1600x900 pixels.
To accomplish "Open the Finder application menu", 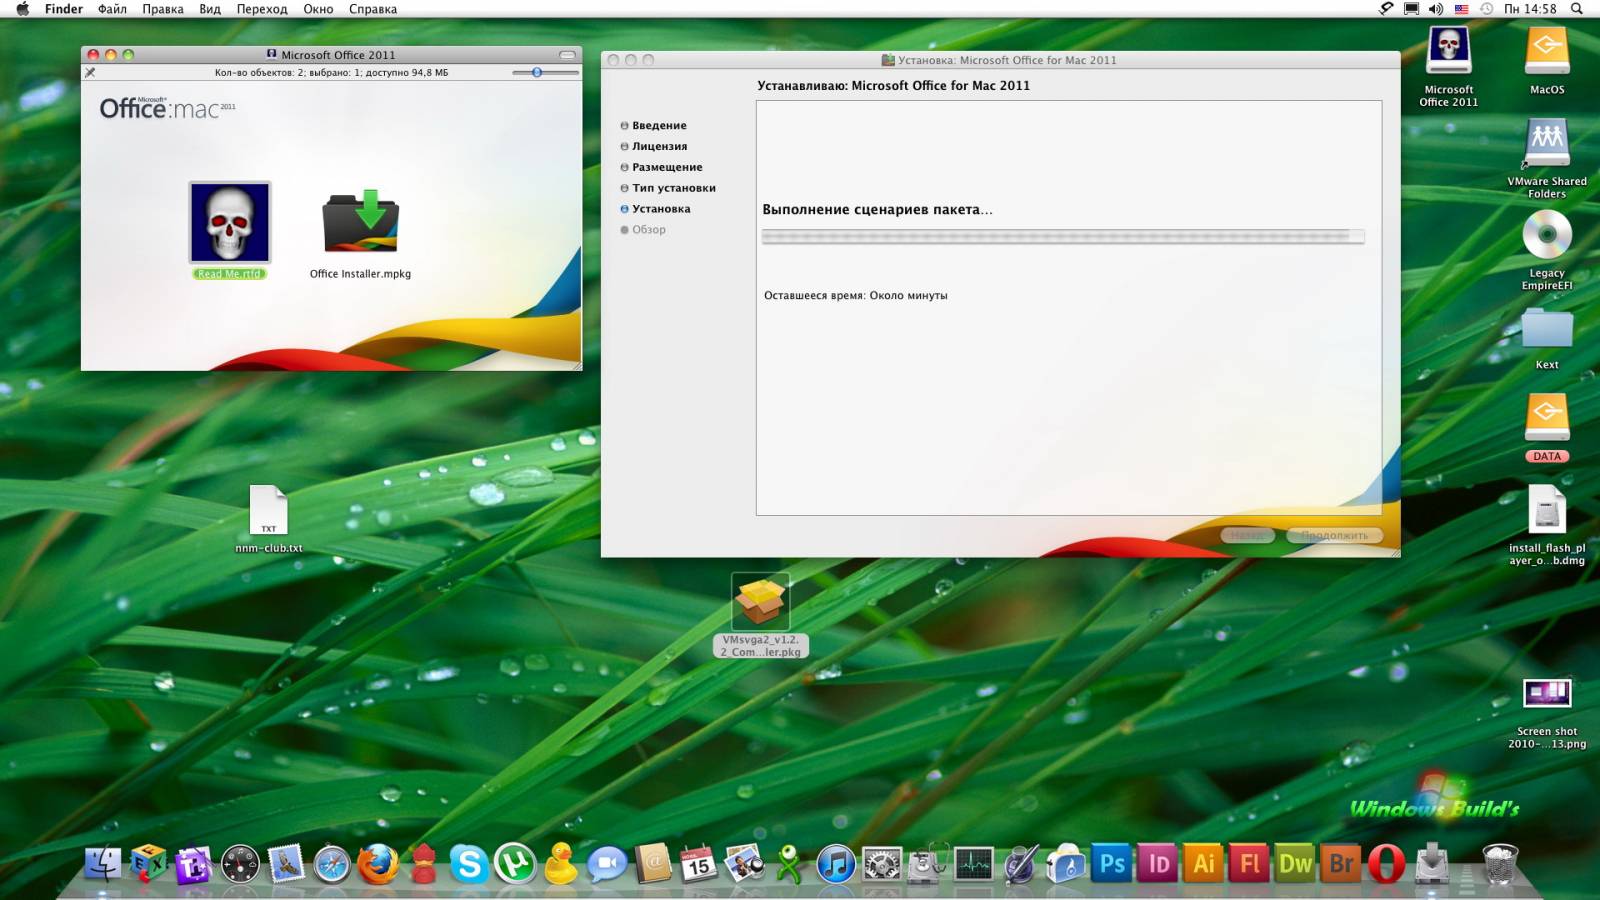I will click(x=64, y=9).
